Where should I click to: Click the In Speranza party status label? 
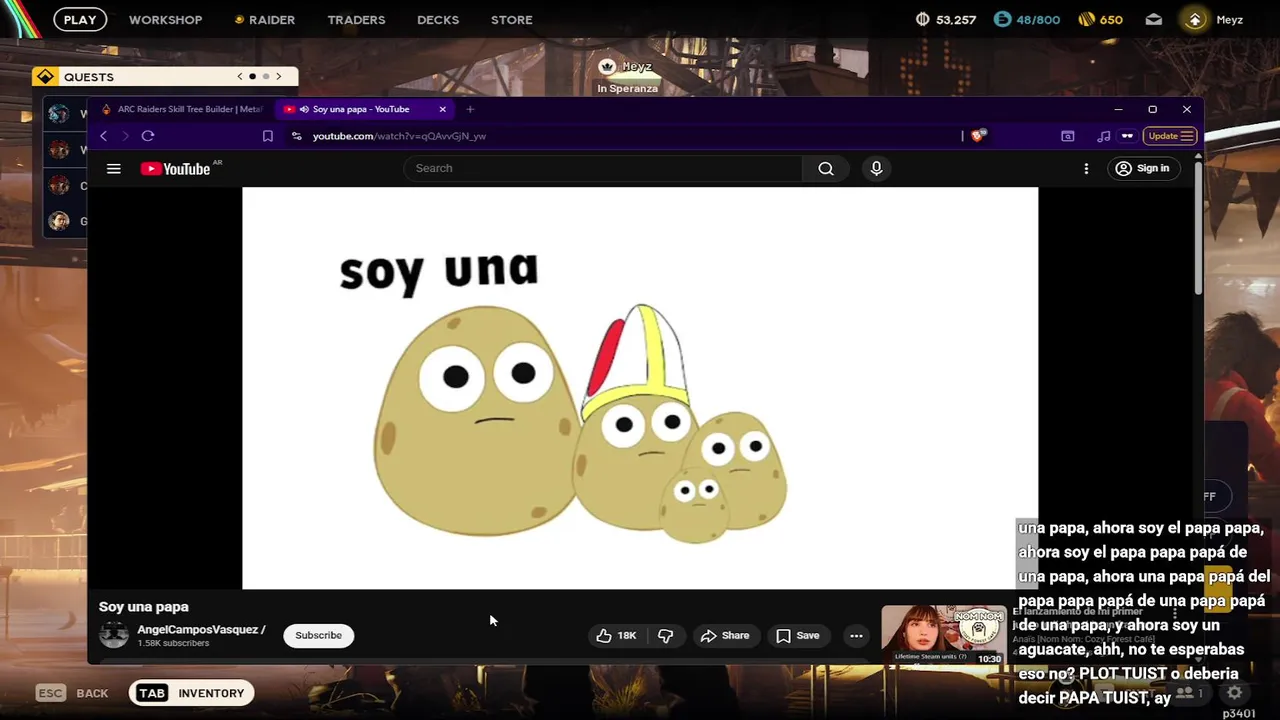tap(627, 89)
